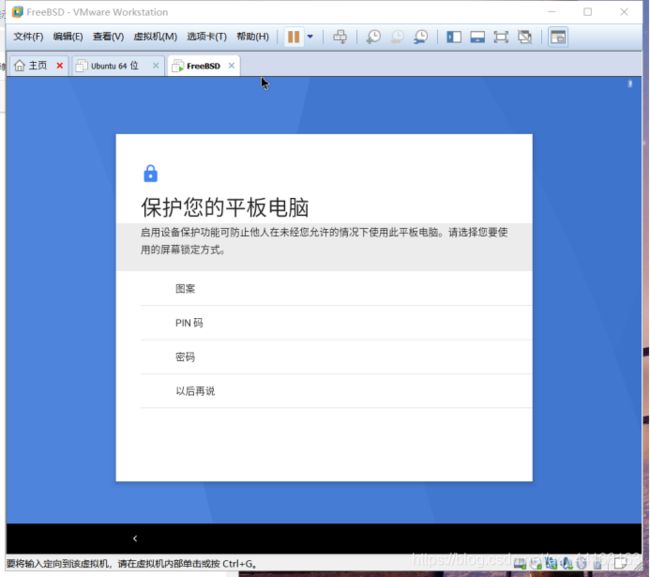
Task: Open the snapshot manager
Action: point(421,37)
